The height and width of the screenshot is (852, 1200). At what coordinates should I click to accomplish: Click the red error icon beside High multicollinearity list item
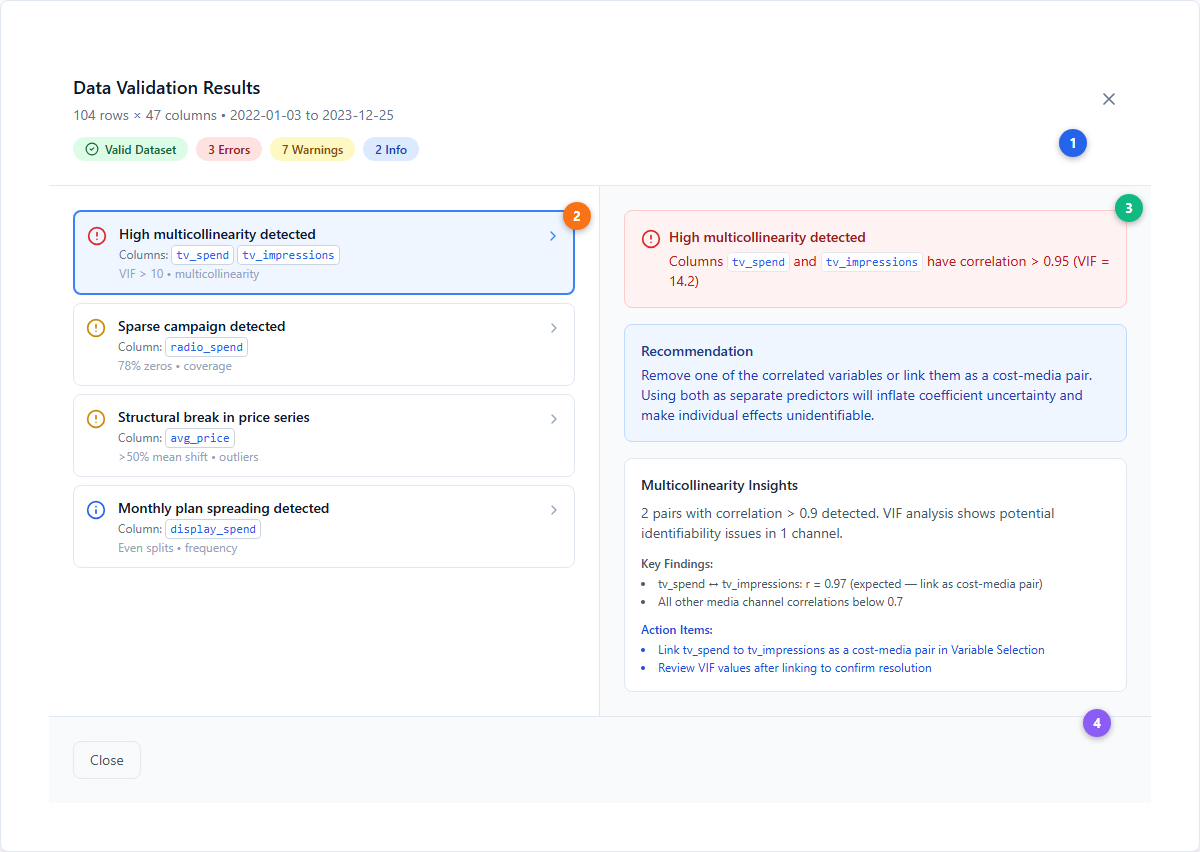coord(96,236)
